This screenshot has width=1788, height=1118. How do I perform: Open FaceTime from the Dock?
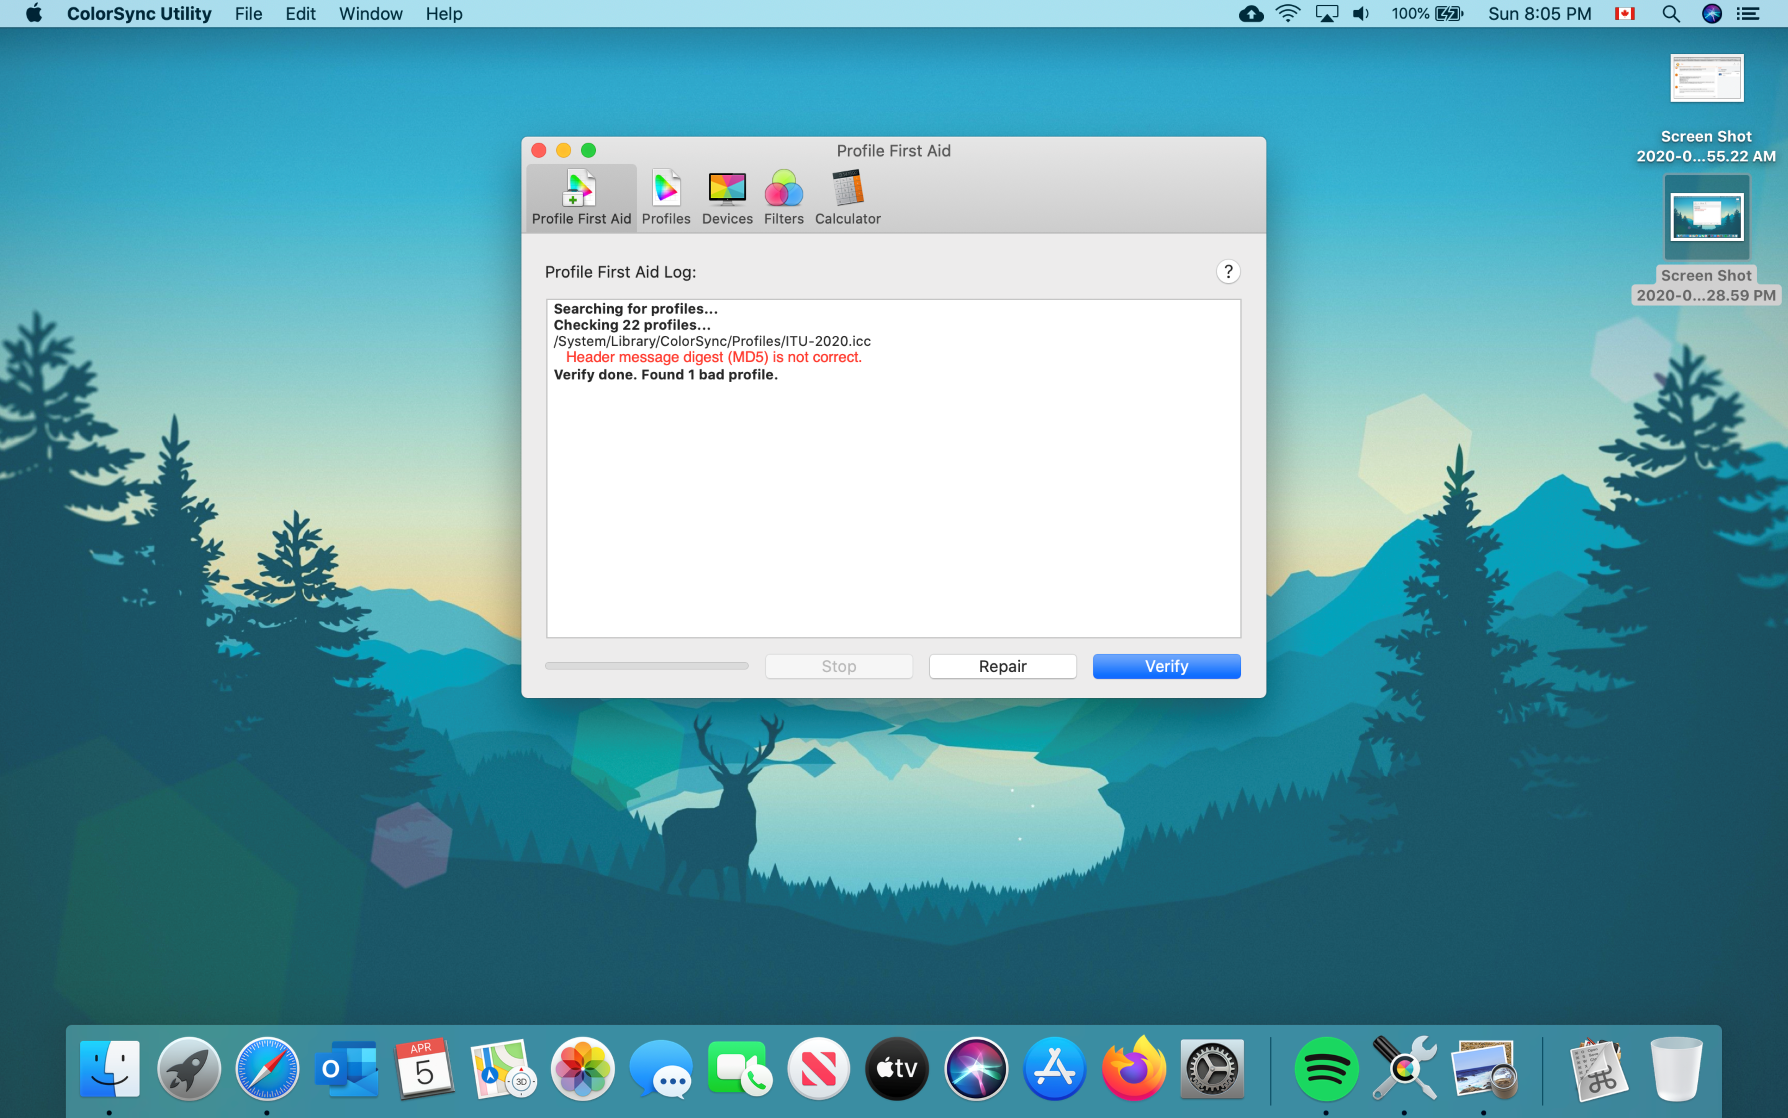740,1069
